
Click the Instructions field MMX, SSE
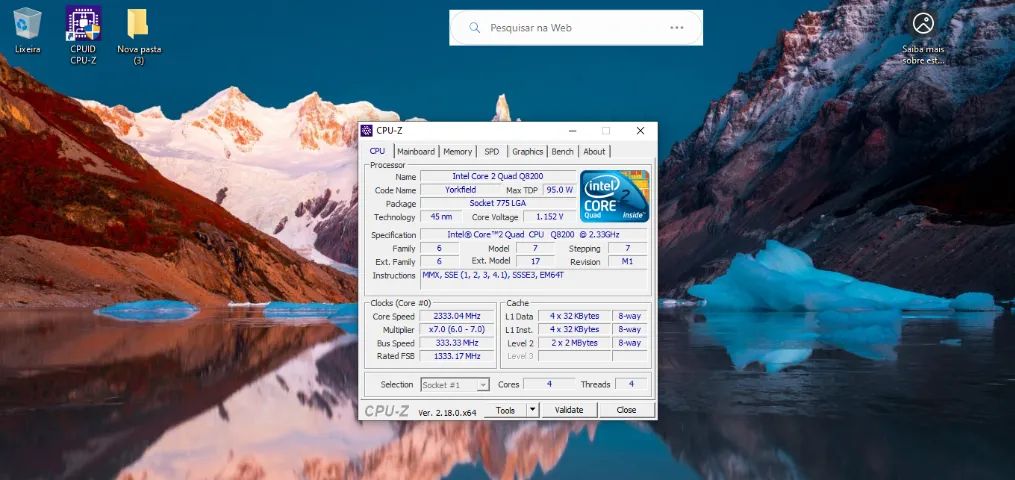533,279
